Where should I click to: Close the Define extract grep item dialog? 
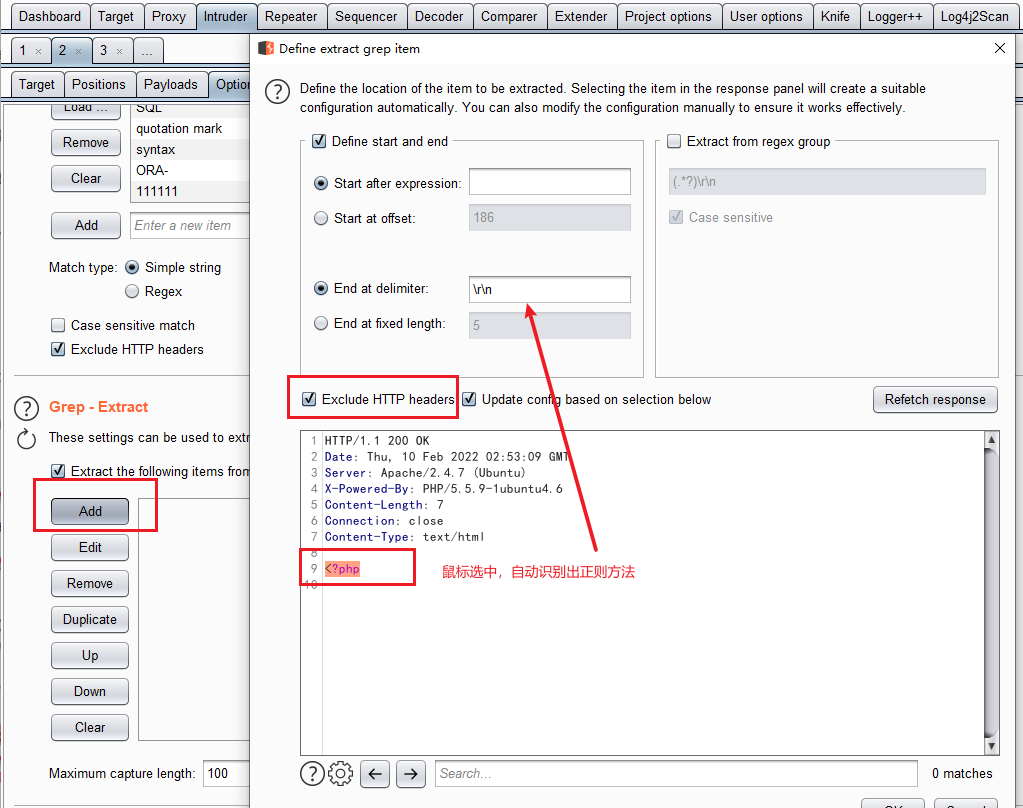tap(1000, 48)
